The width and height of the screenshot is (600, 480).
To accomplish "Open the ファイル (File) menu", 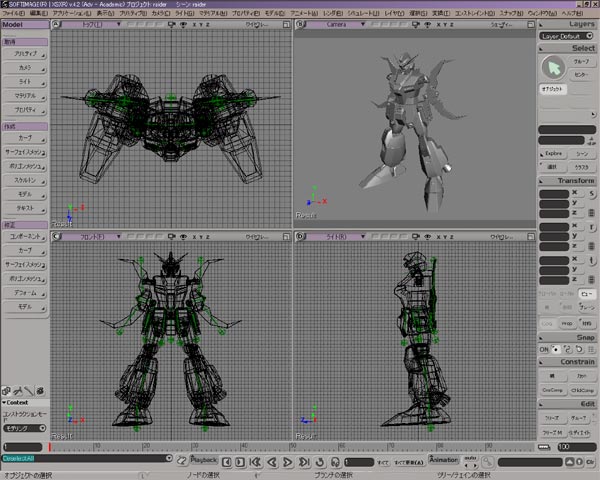I will tap(13, 13).
